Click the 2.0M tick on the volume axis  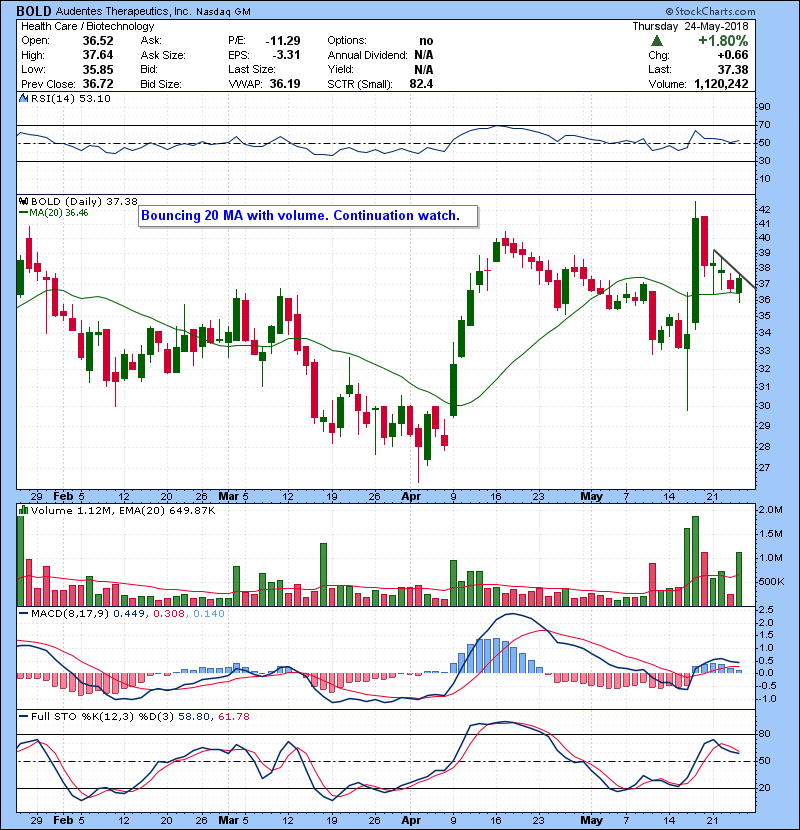coord(770,510)
